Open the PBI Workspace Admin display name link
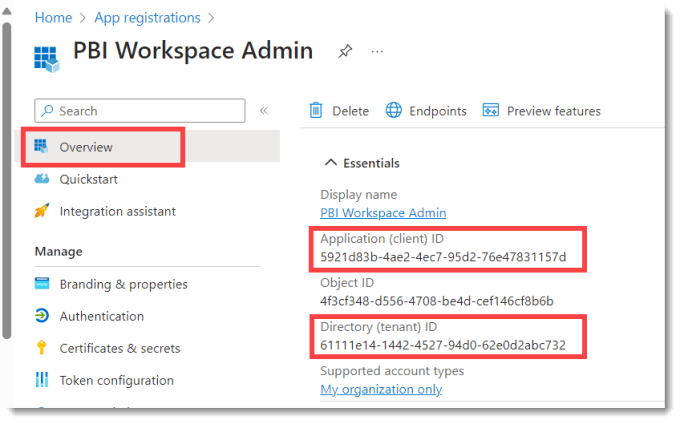 (x=383, y=213)
